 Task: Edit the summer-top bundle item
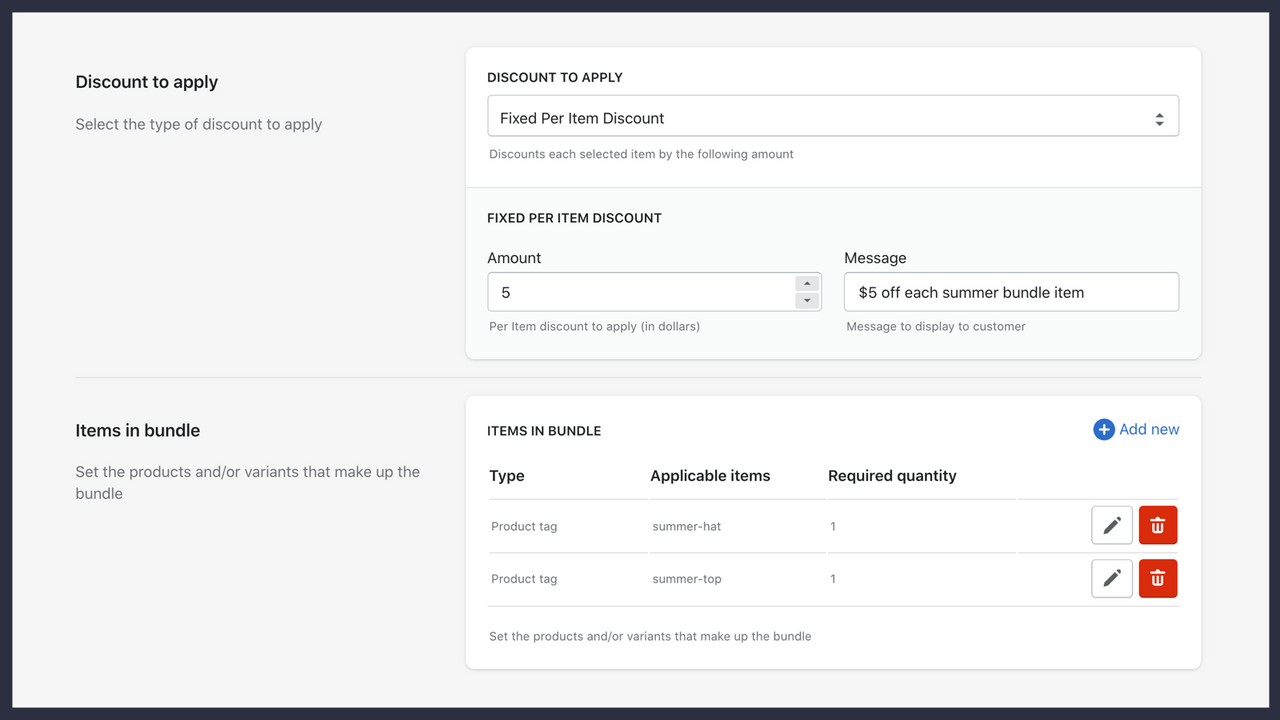tap(1111, 578)
